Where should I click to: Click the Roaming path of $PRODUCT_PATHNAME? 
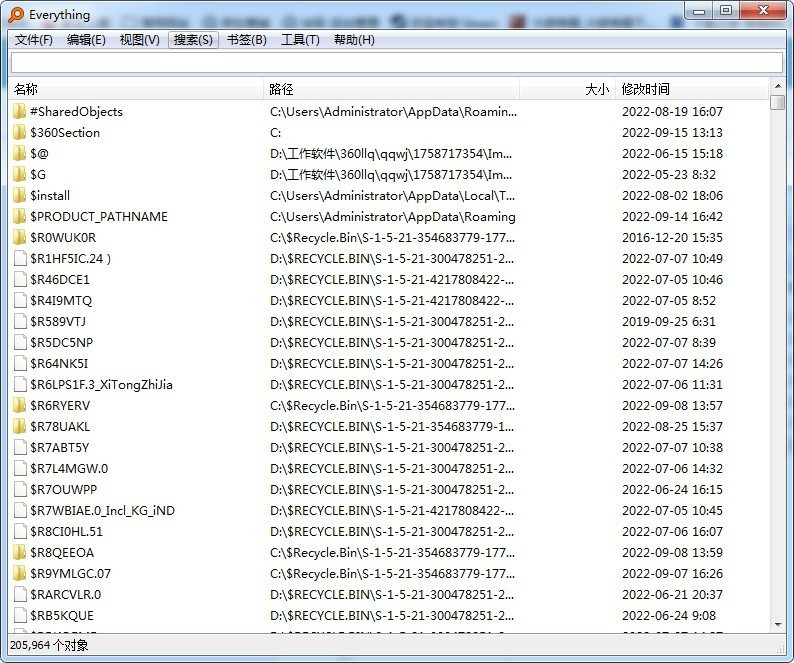click(x=392, y=217)
